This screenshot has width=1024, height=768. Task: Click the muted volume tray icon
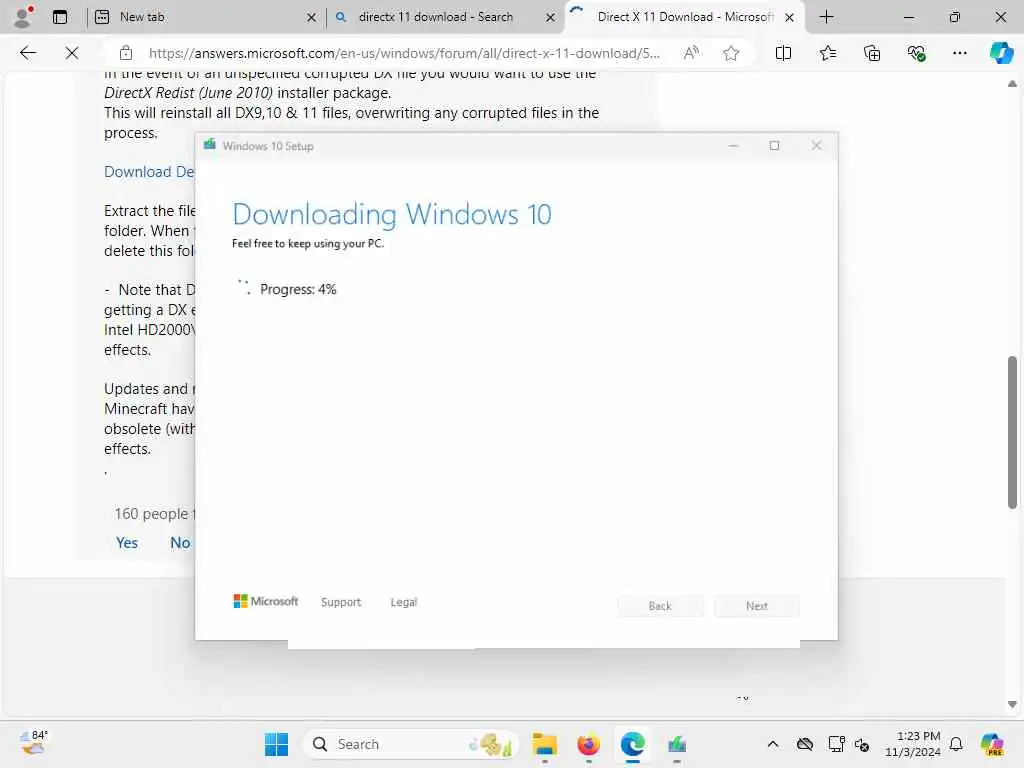(x=862, y=744)
